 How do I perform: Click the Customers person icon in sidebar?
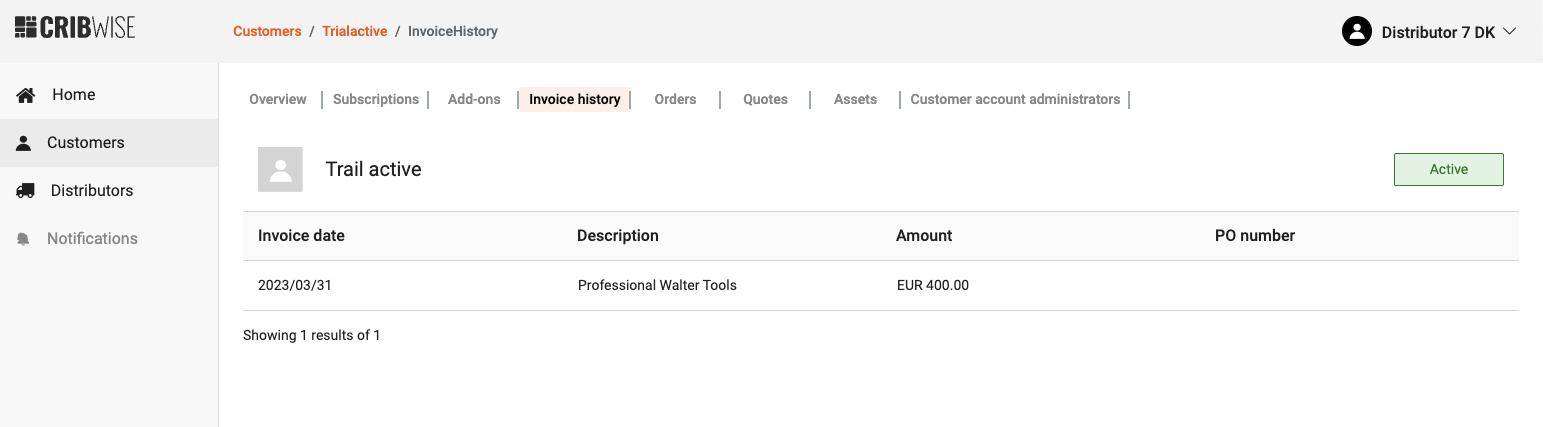click(x=24, y=143)
